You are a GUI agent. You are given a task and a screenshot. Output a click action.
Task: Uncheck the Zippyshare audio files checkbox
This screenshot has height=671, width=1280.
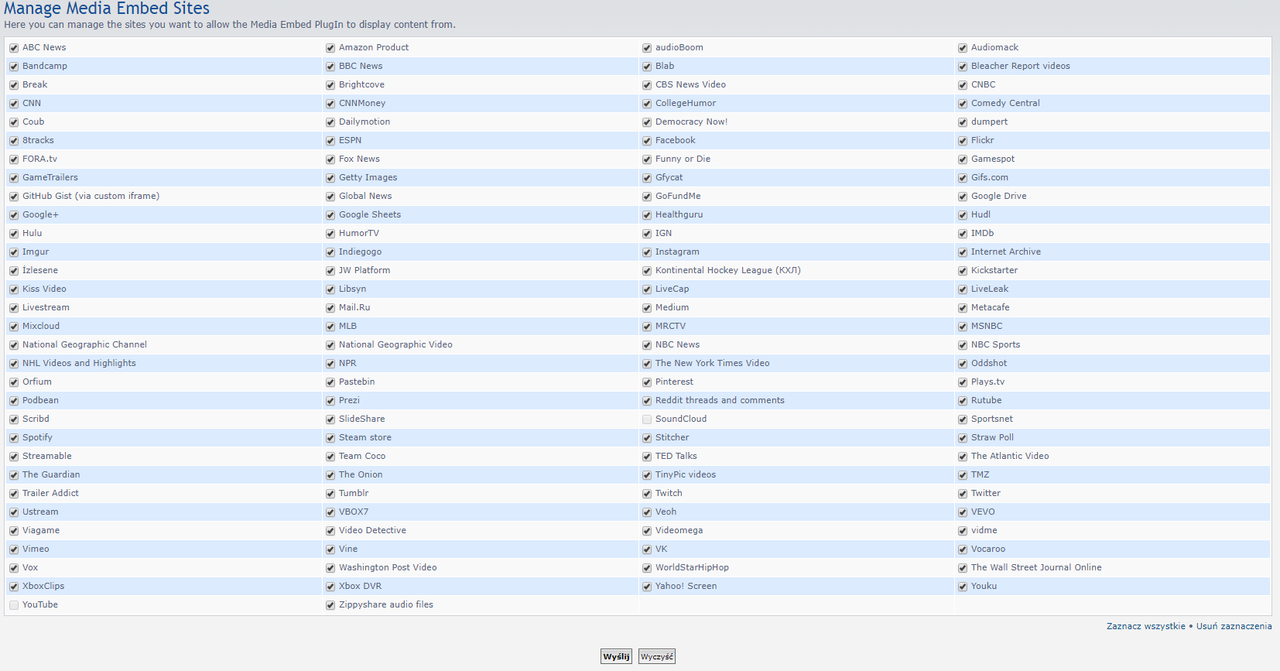(x=330, y=605)
